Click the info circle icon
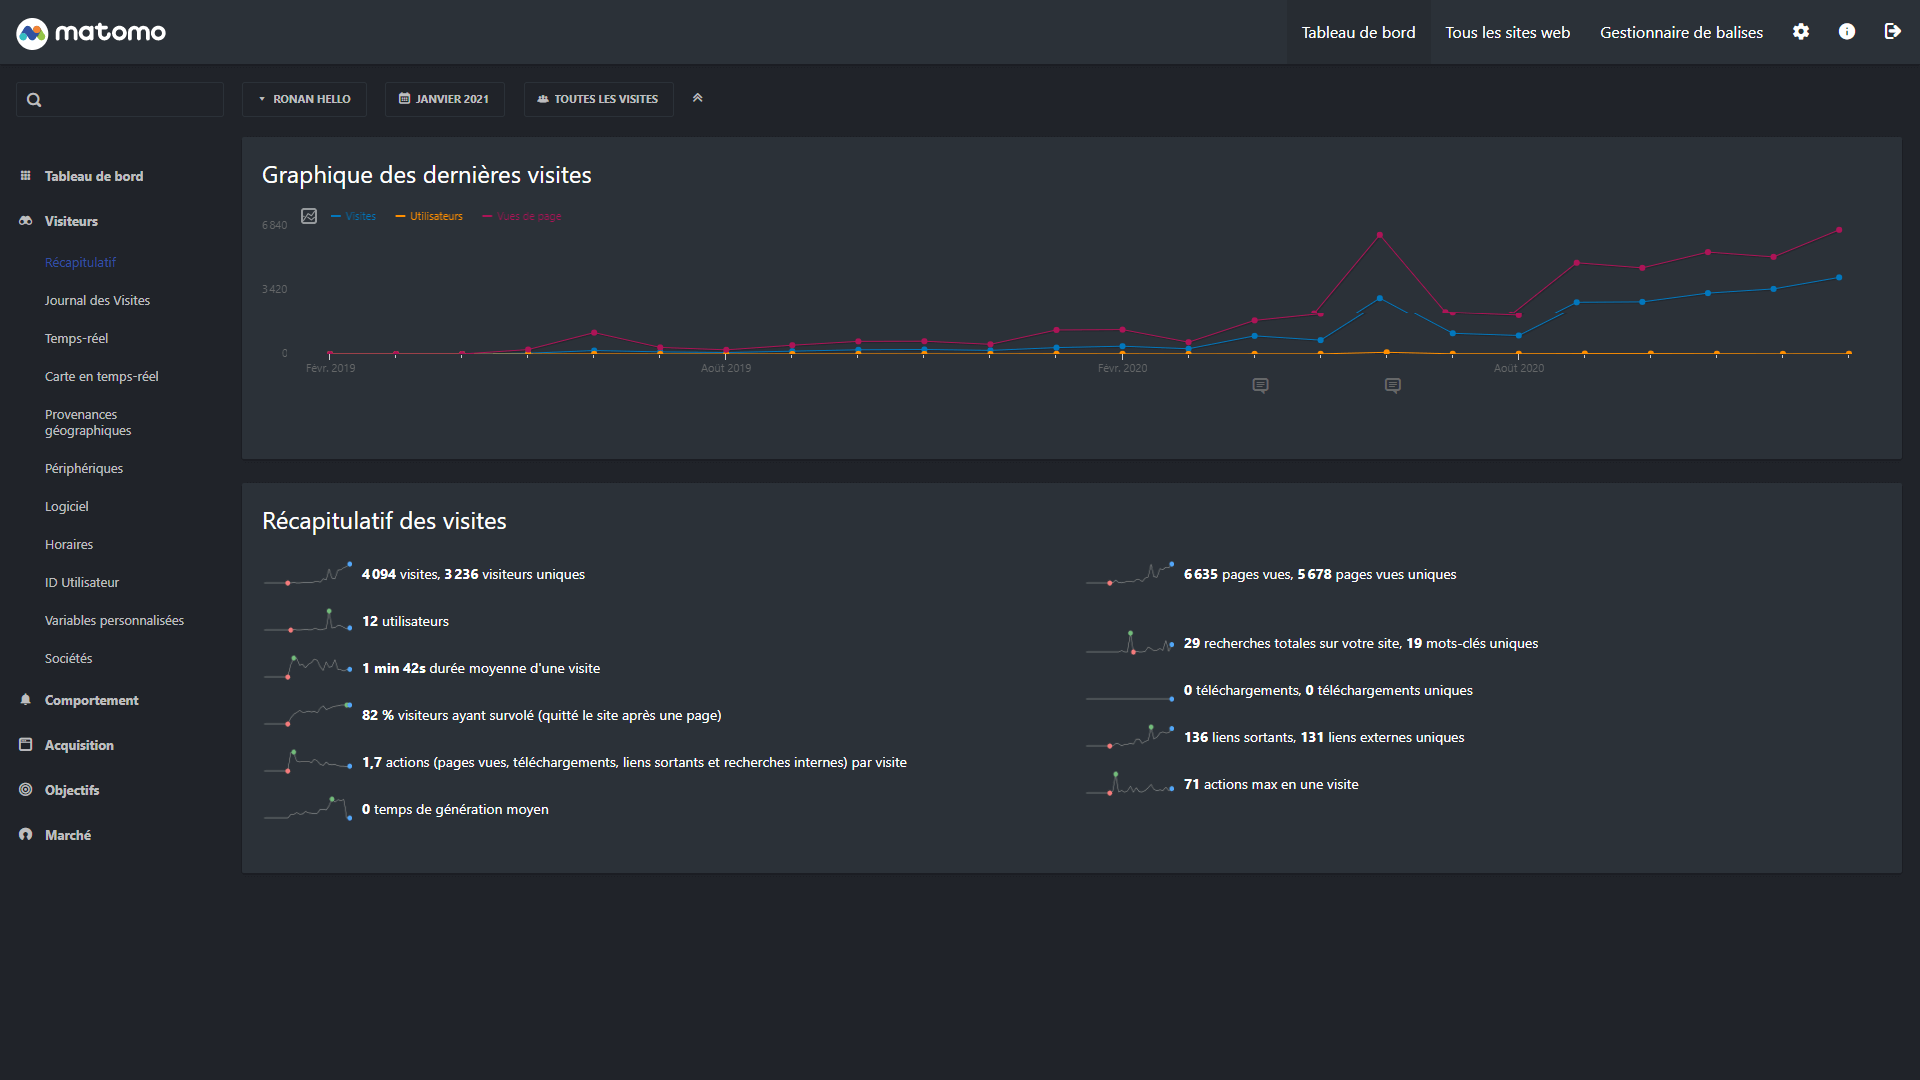 pos(1847,32)
